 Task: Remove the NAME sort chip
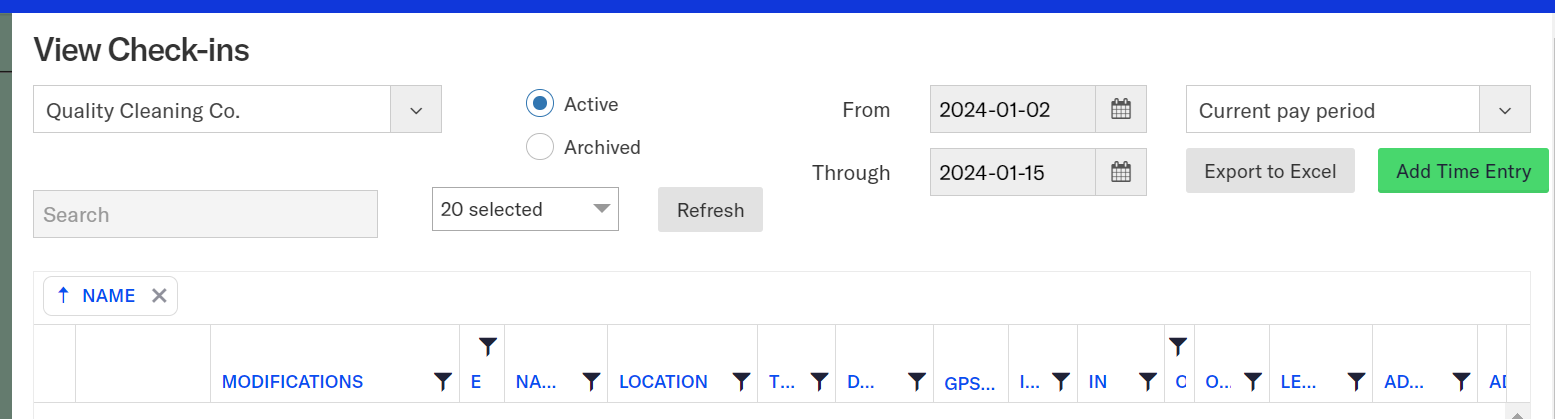coord(158,296)
